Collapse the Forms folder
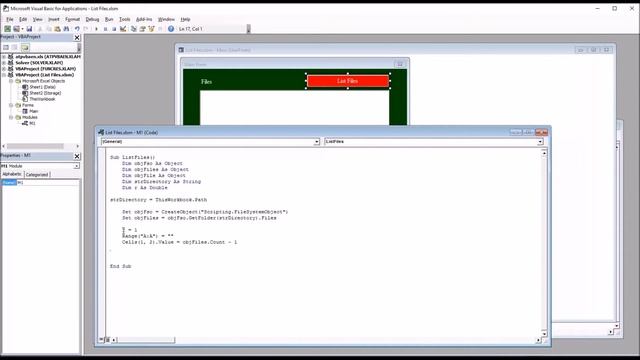This screenshot has height=360, width=640. click(x=11, y=105)
